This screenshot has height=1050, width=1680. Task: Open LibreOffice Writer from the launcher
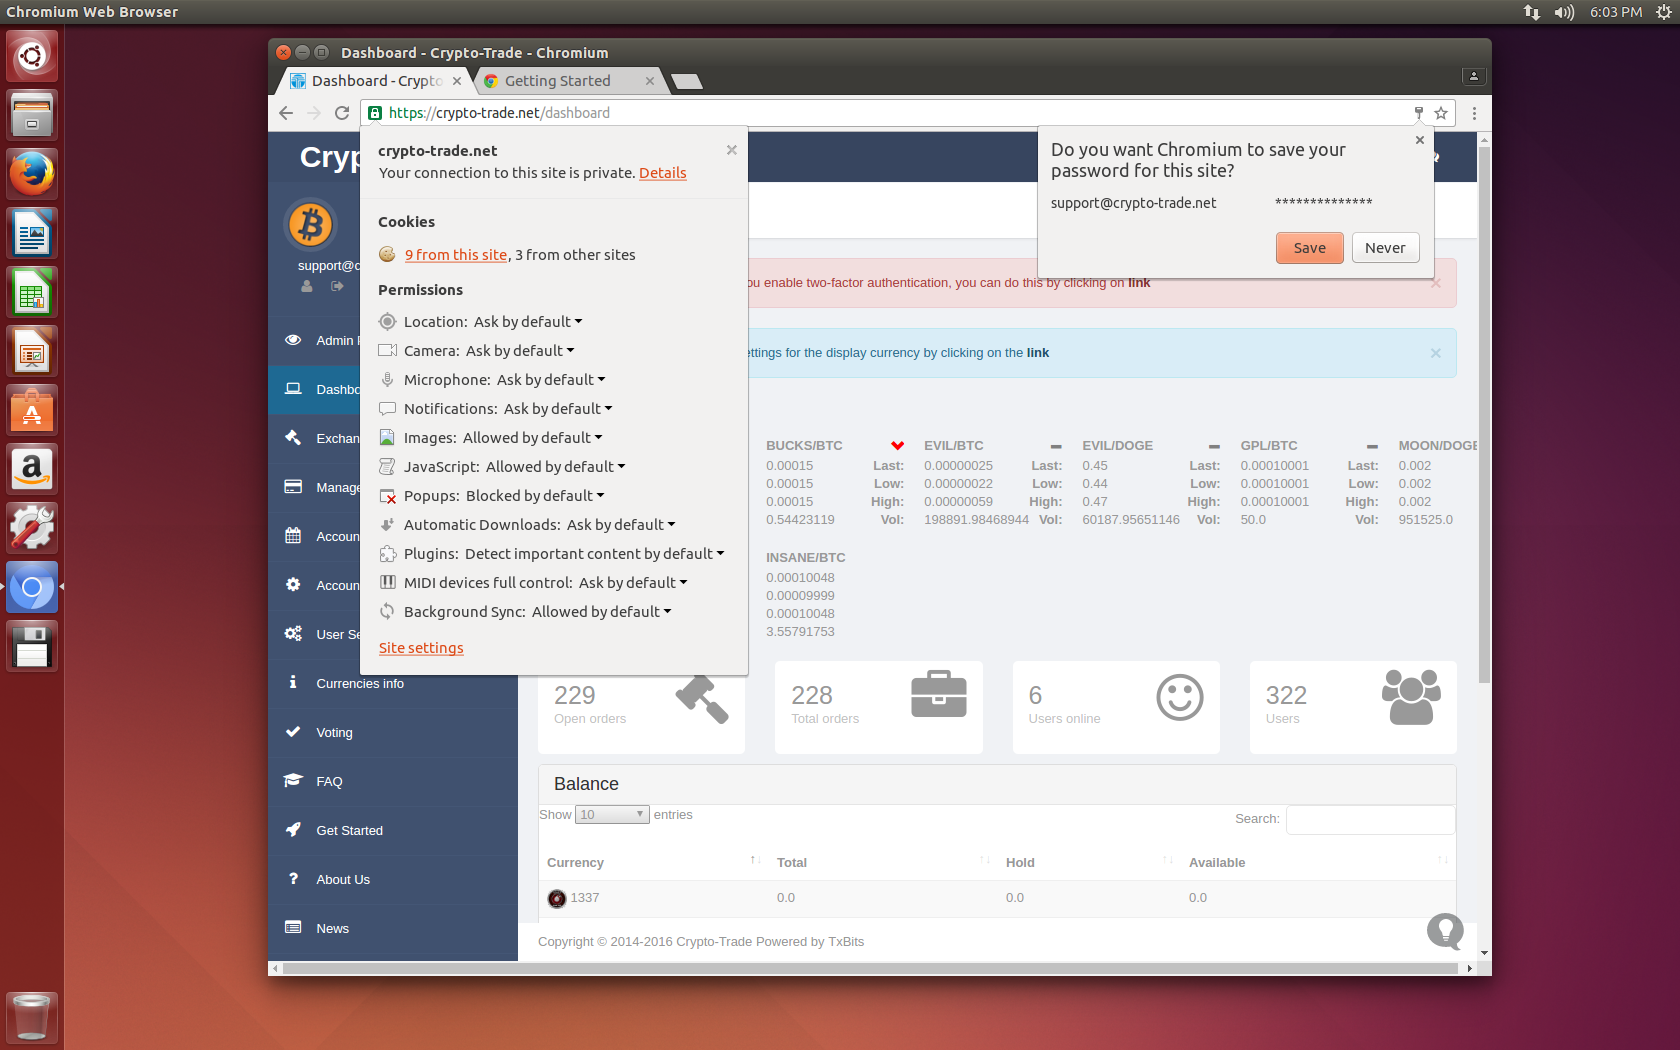tap(32, 233)
